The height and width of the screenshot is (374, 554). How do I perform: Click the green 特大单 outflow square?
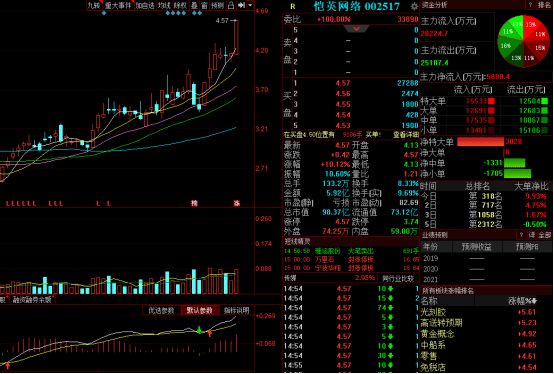(544, 101)
